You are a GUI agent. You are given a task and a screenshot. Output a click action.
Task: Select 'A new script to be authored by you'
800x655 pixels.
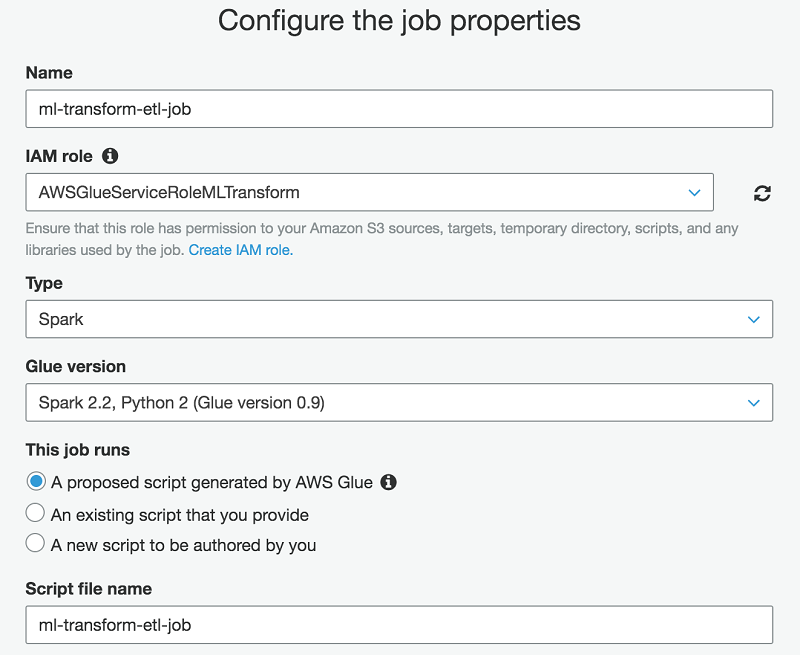coord(36,544)
